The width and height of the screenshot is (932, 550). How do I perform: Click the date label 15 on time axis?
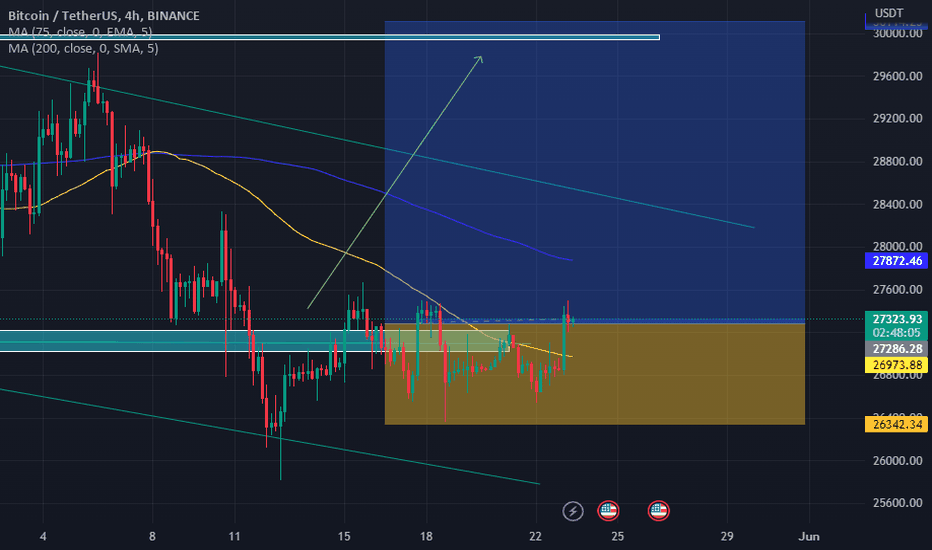[344, 536]
